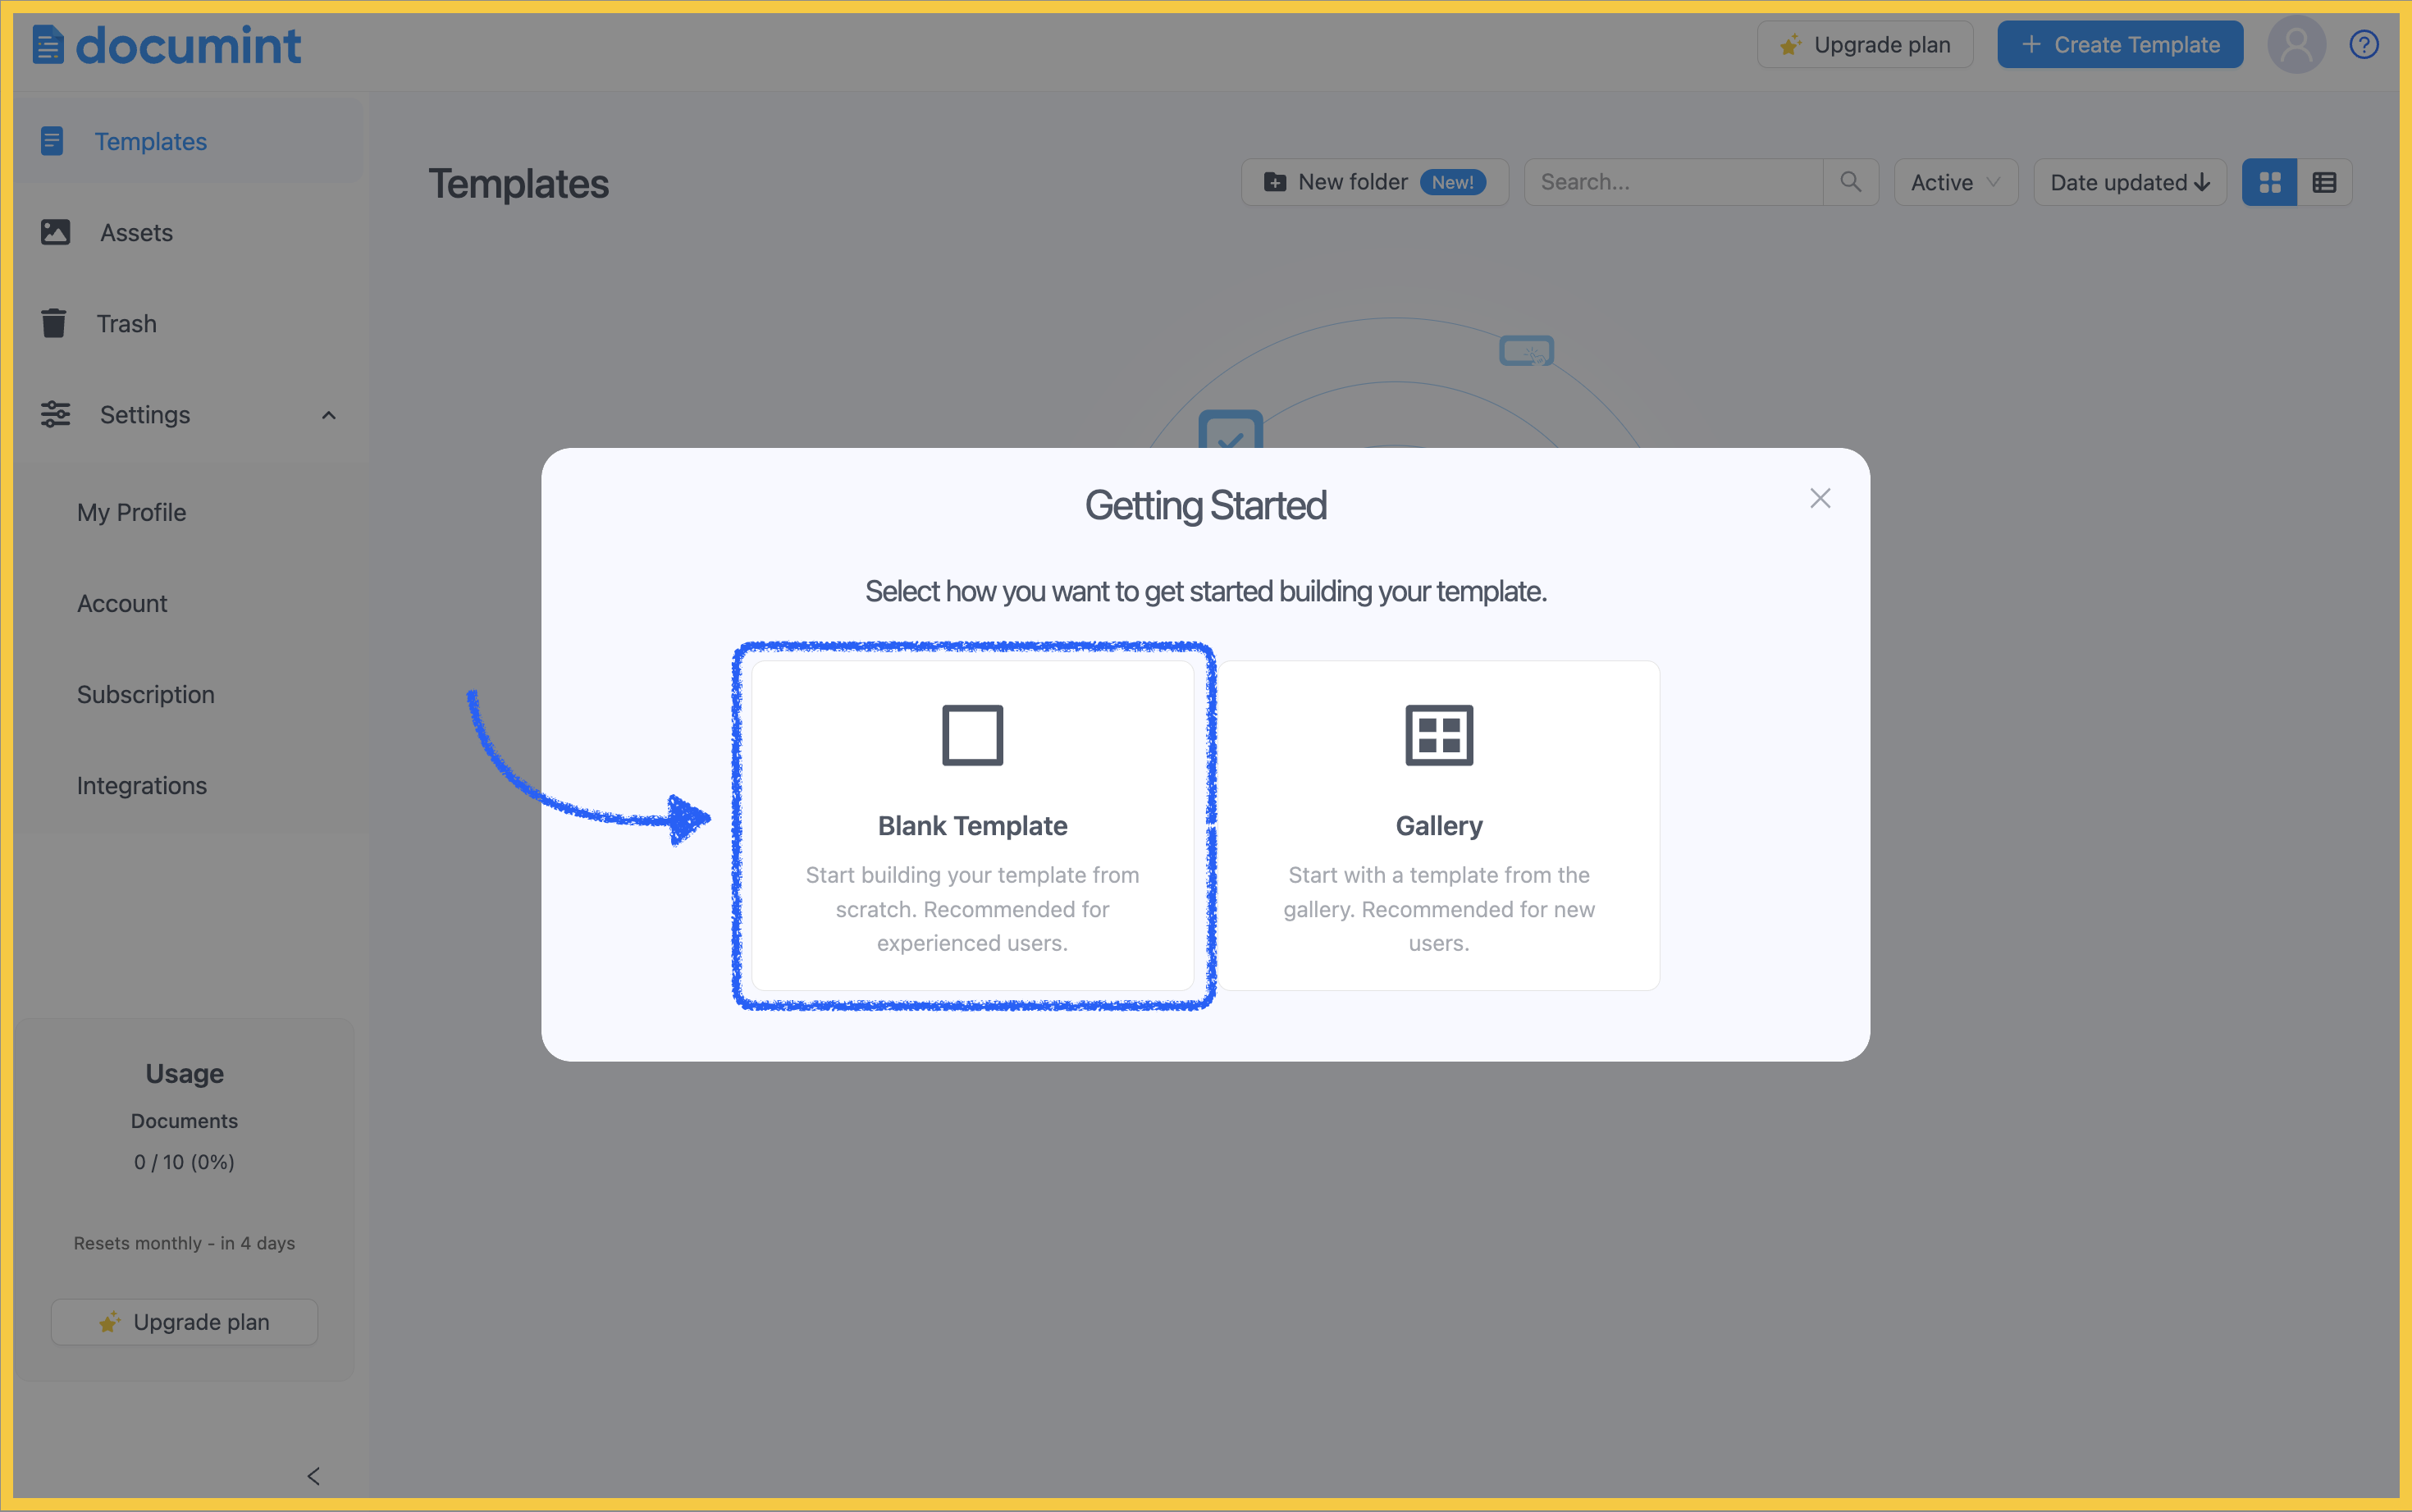Go to Assets in the sidebar
This screenshot has width=2412, height=1512.
tap(136, 233)
